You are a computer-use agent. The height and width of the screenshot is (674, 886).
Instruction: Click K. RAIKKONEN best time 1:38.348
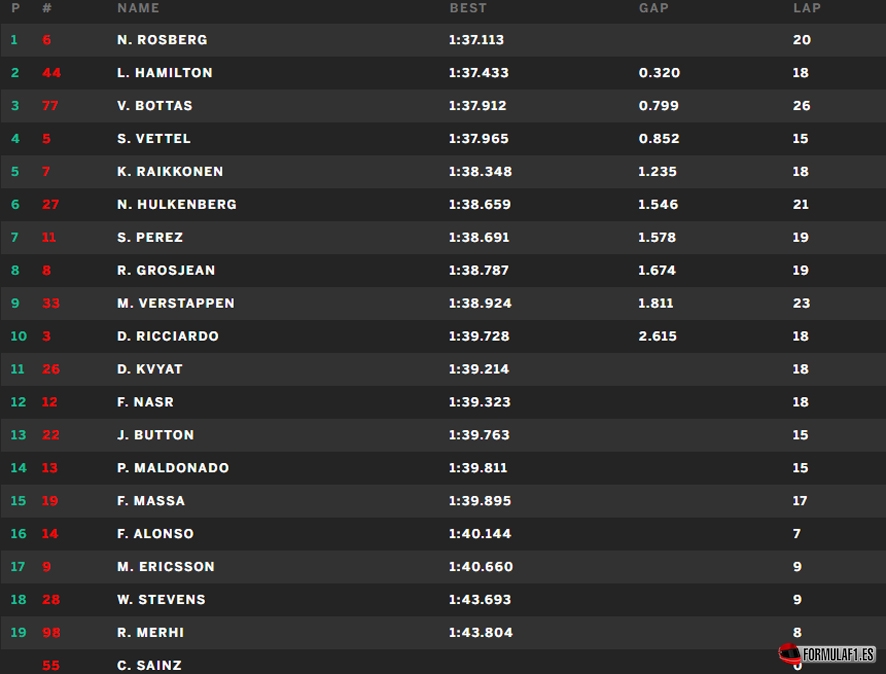tap(480, 171)
